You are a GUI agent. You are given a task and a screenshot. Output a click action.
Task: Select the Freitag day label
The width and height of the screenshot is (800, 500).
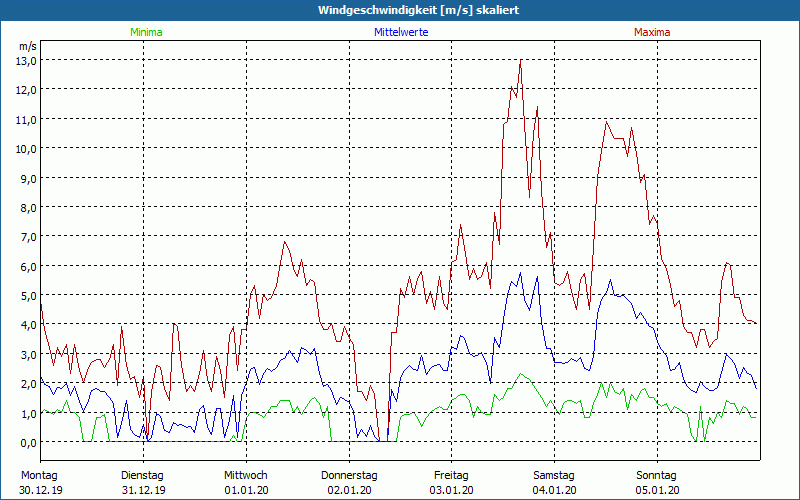point(451,475)
